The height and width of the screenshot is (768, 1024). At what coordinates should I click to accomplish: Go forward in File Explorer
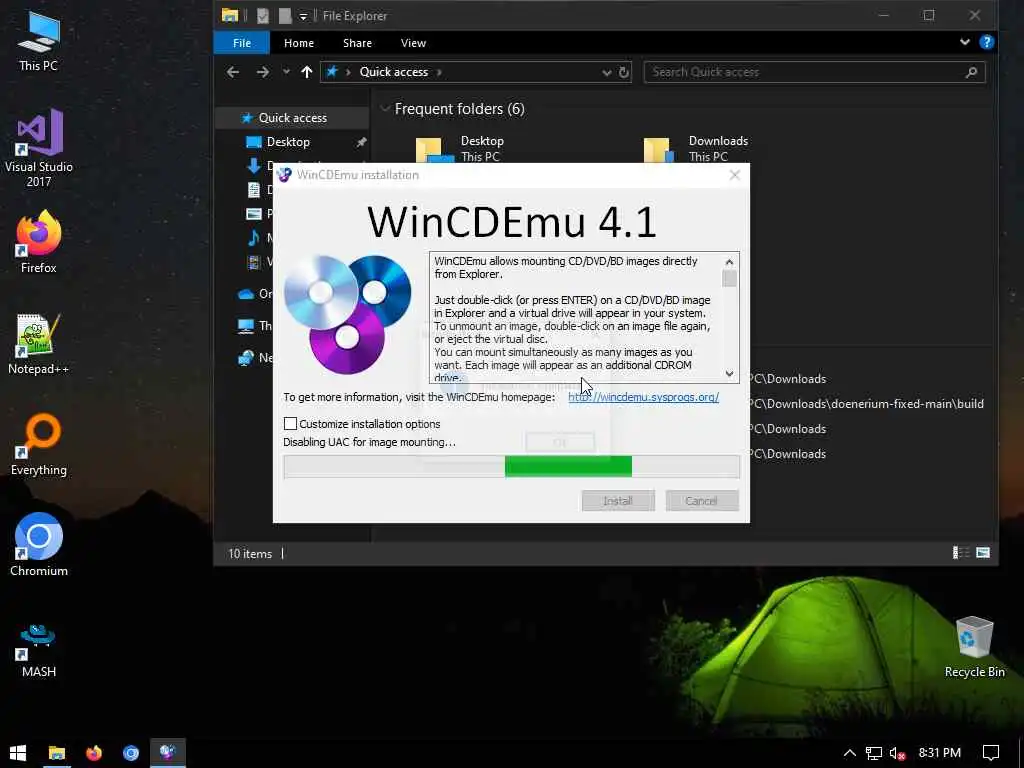click(x=263, y=72)
